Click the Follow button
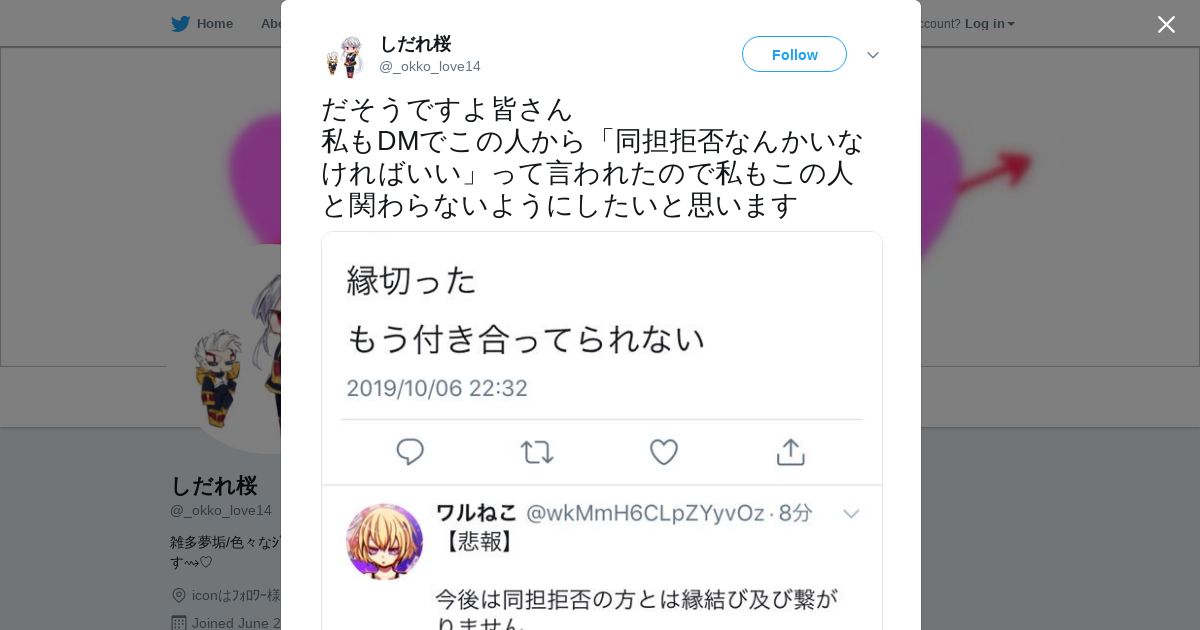 [x=794, y=54]
